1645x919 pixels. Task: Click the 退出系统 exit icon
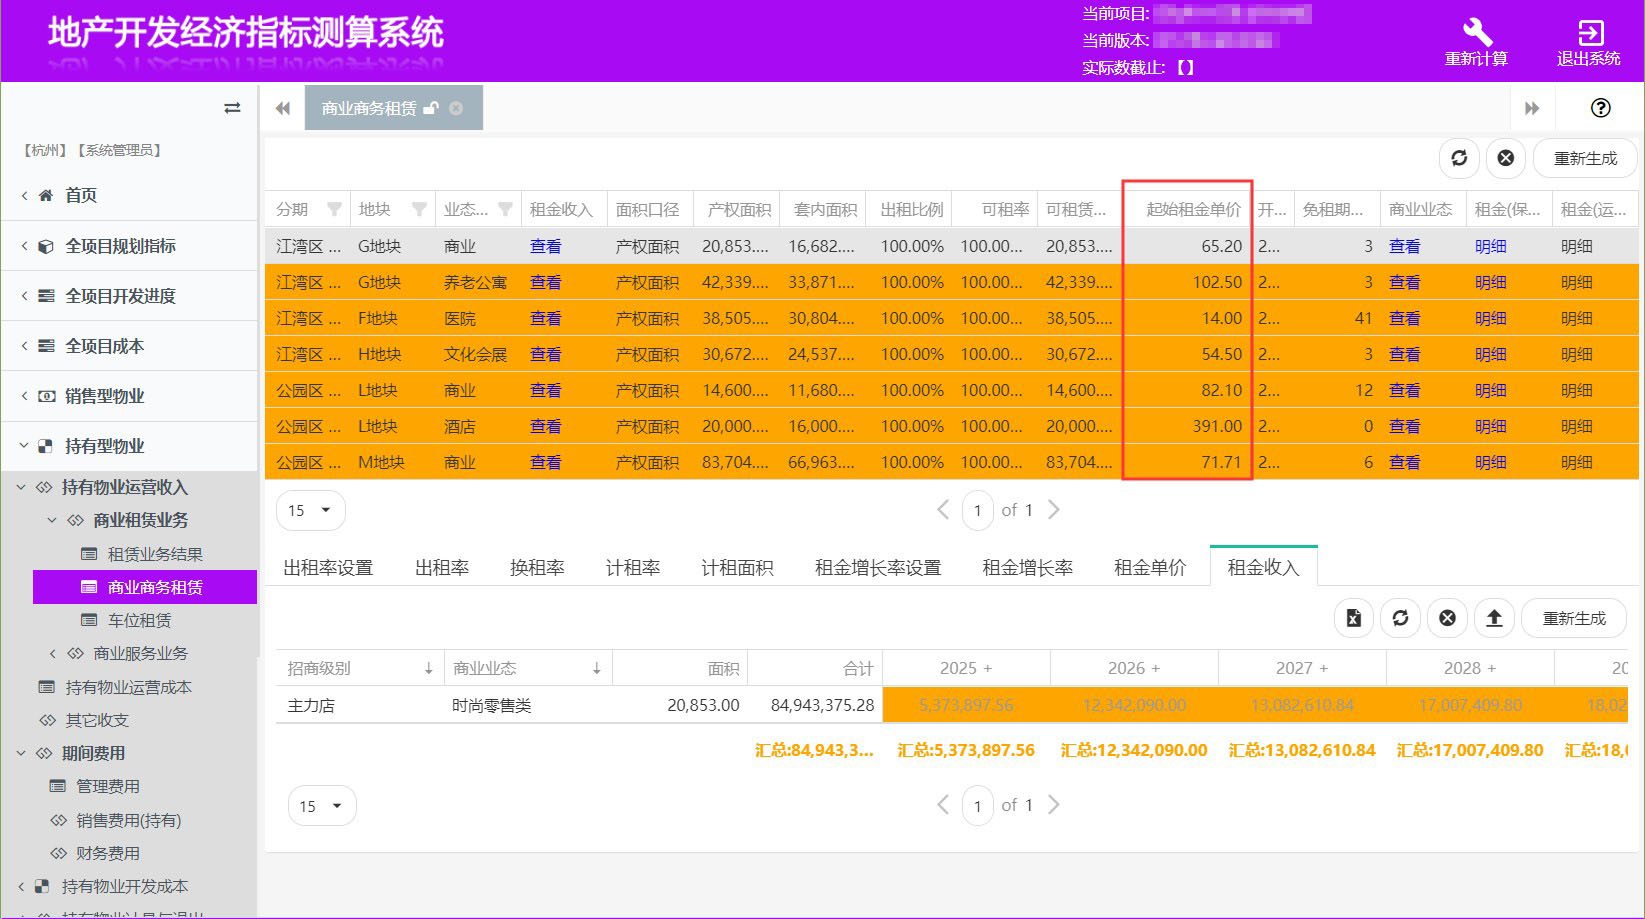point(1589,33)
